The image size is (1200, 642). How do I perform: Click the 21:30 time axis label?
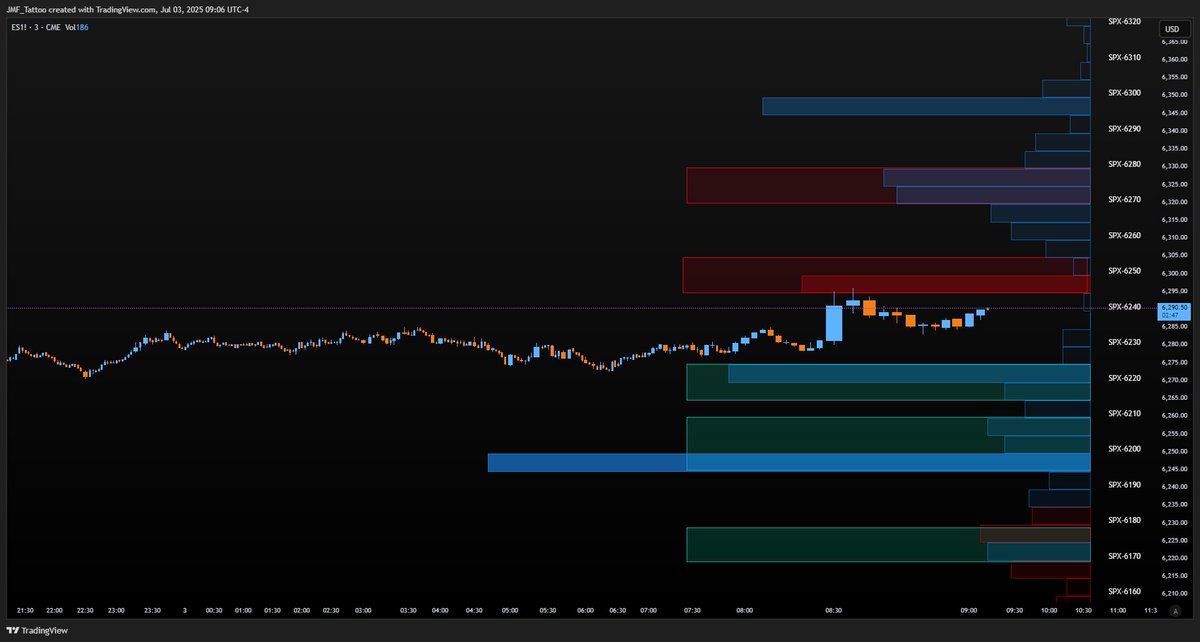(x=25, y=610)
